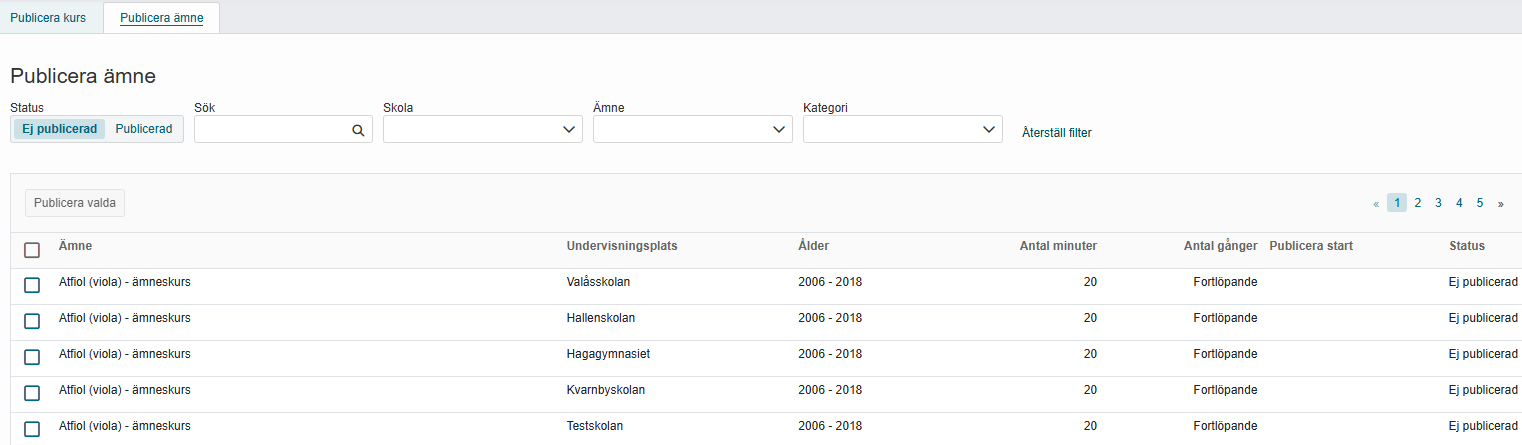Toggle status filter to Publicerad
The width and height of the screenshot is (1522, 445).
[x=144, y=129]
